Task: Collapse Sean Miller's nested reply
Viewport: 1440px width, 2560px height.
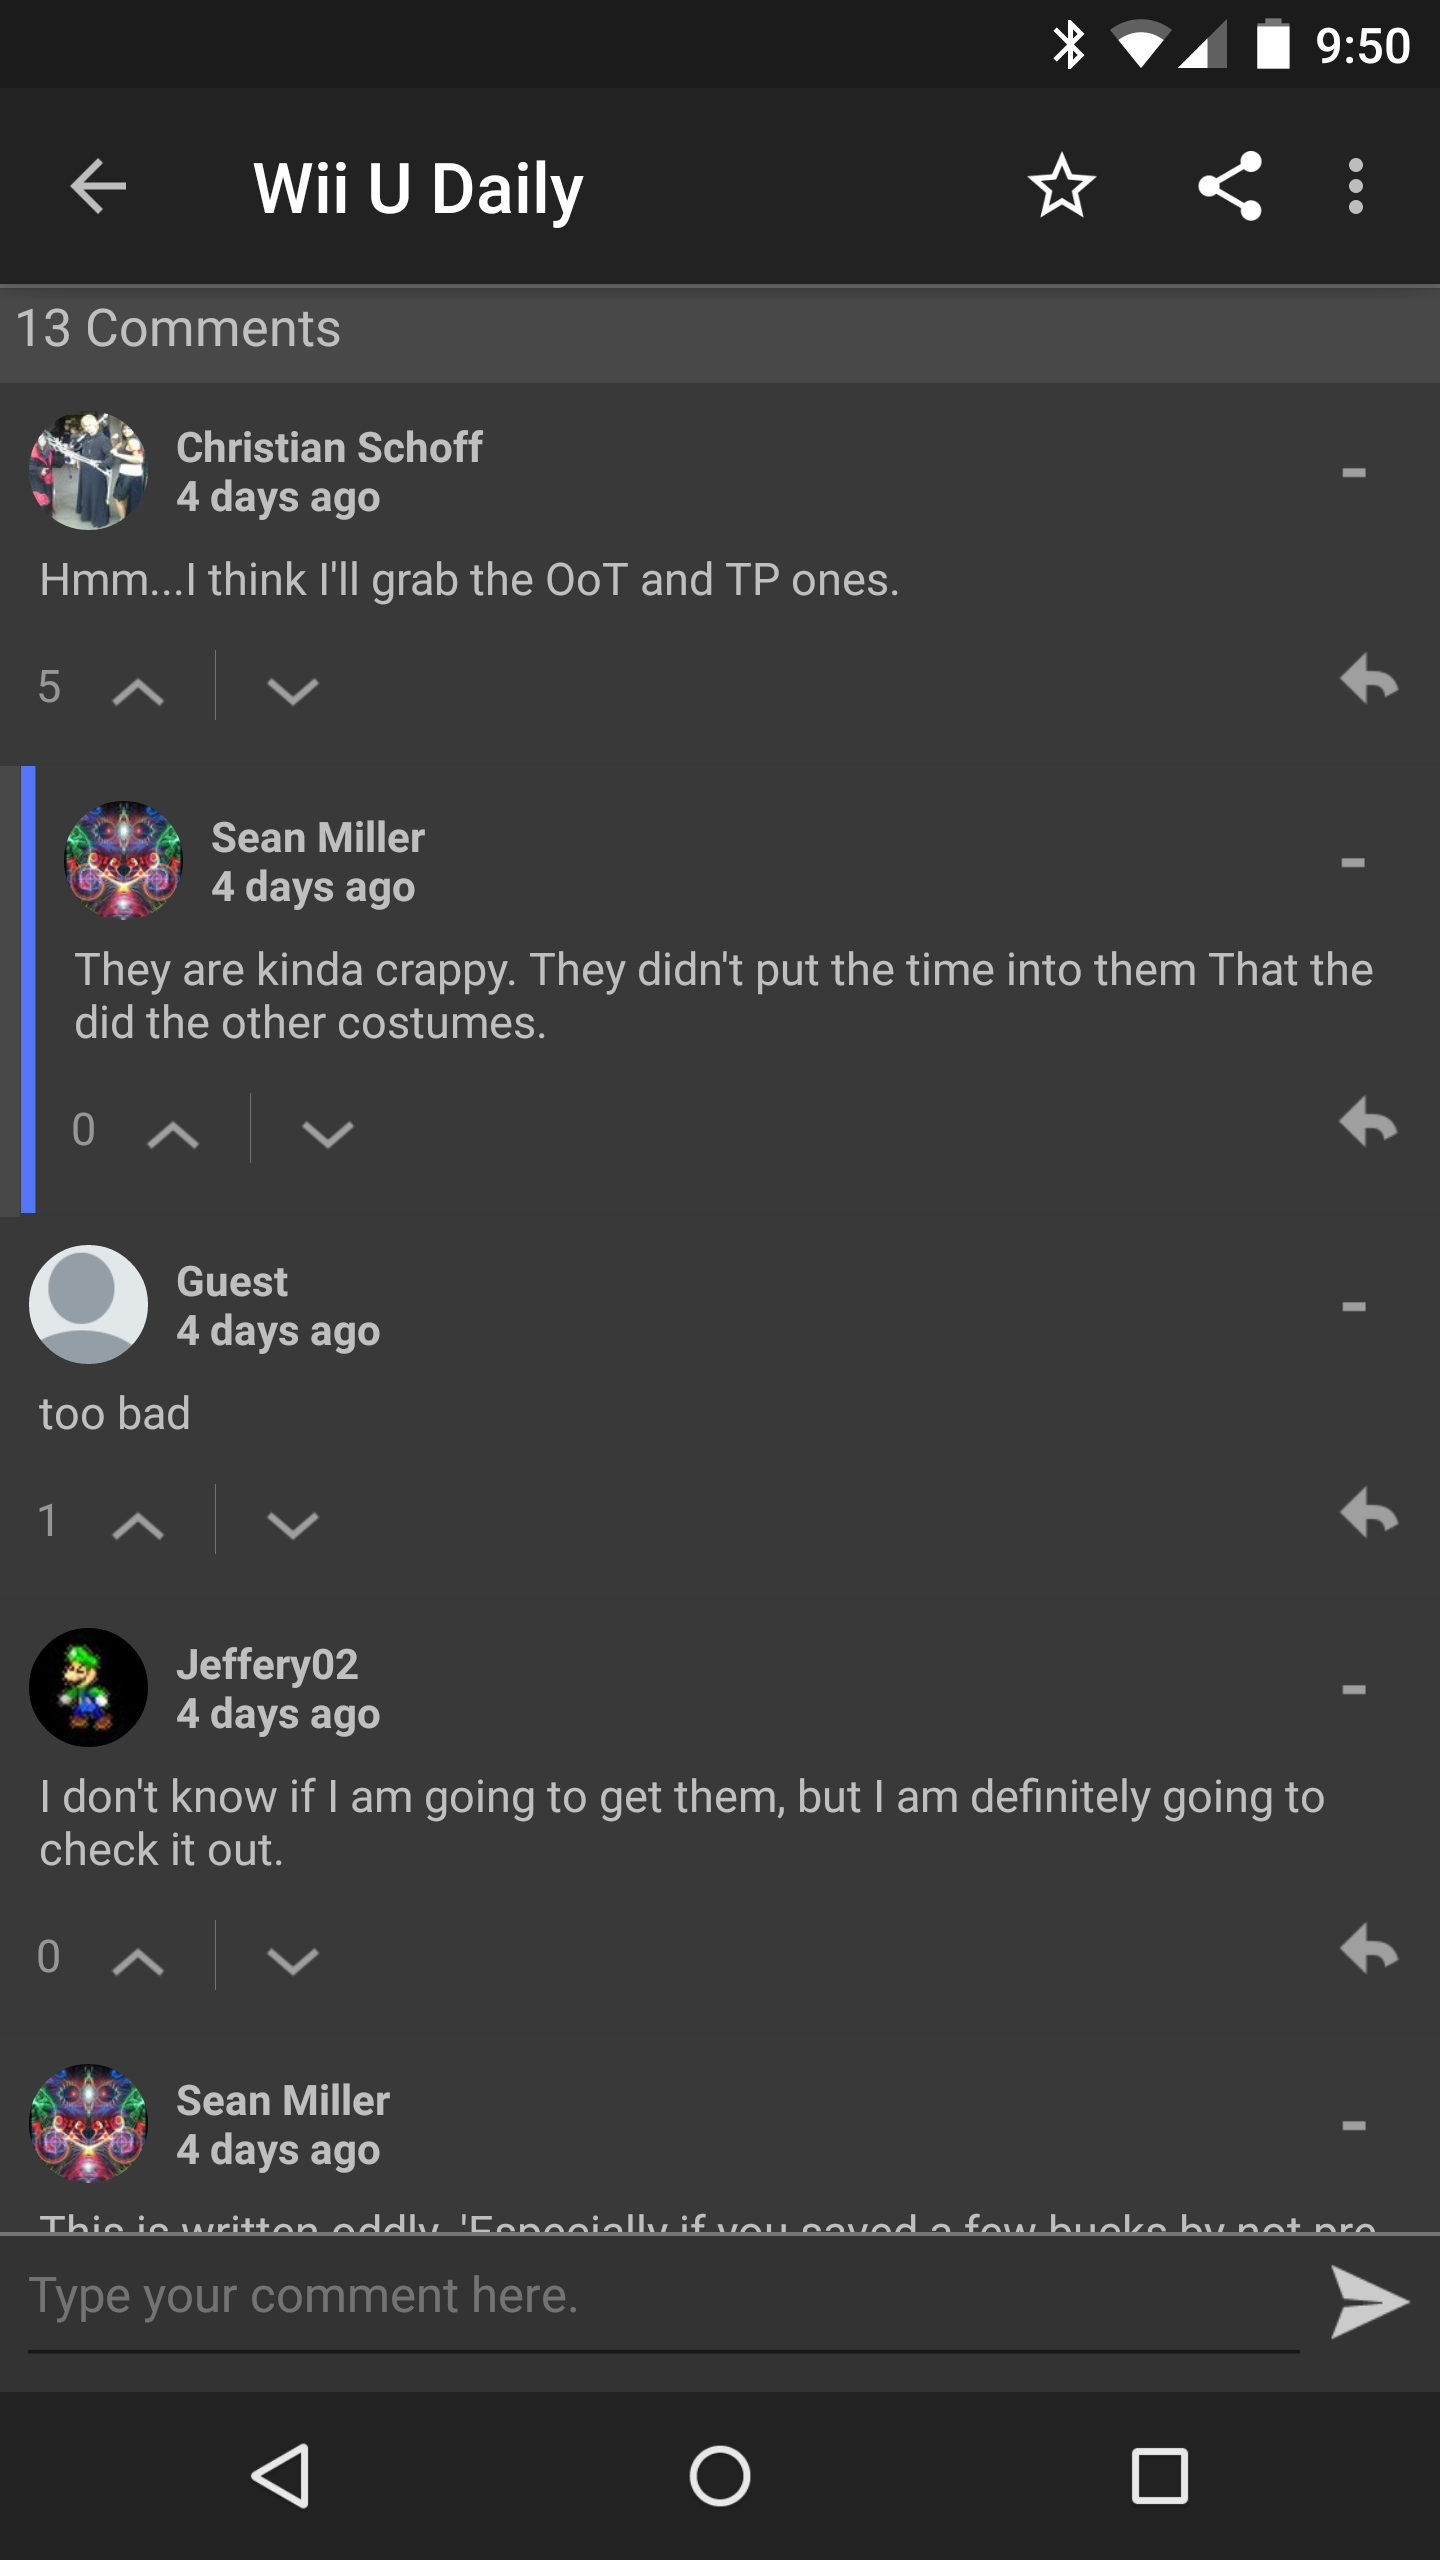Action: pyautogui.click(x=1354, y=862)
